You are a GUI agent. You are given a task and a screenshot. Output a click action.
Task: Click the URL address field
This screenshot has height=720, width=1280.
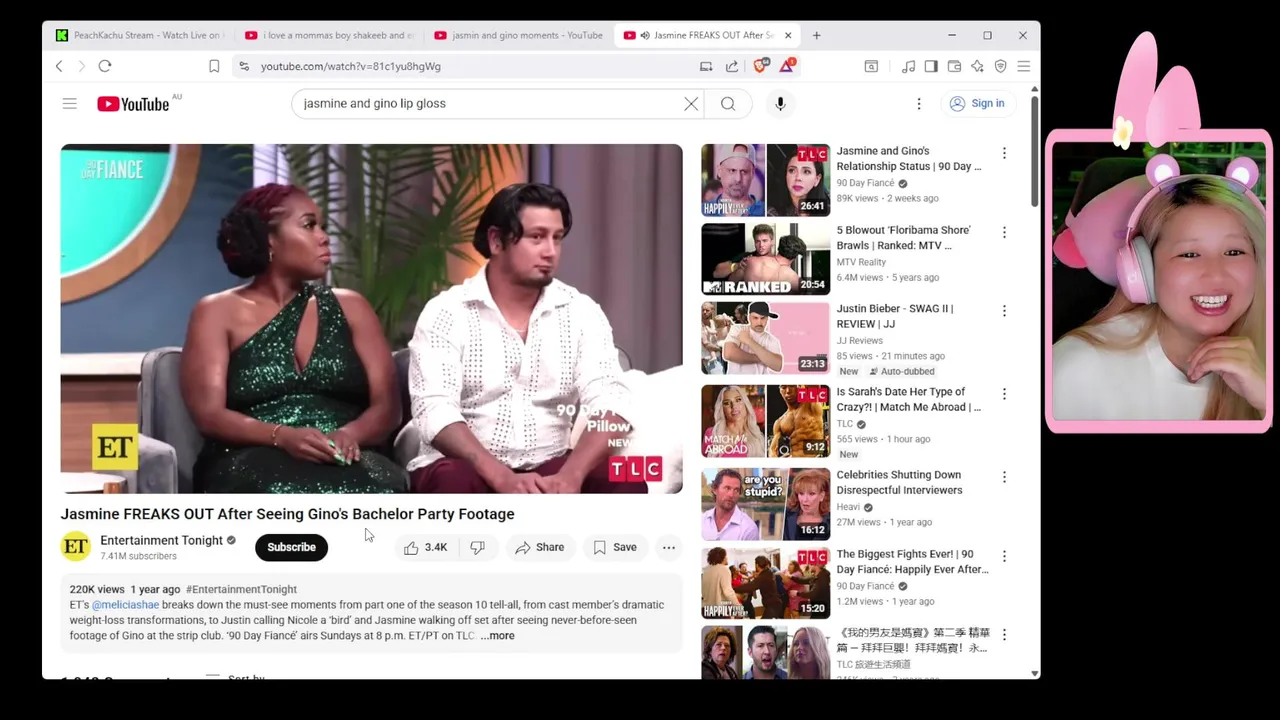470,66
